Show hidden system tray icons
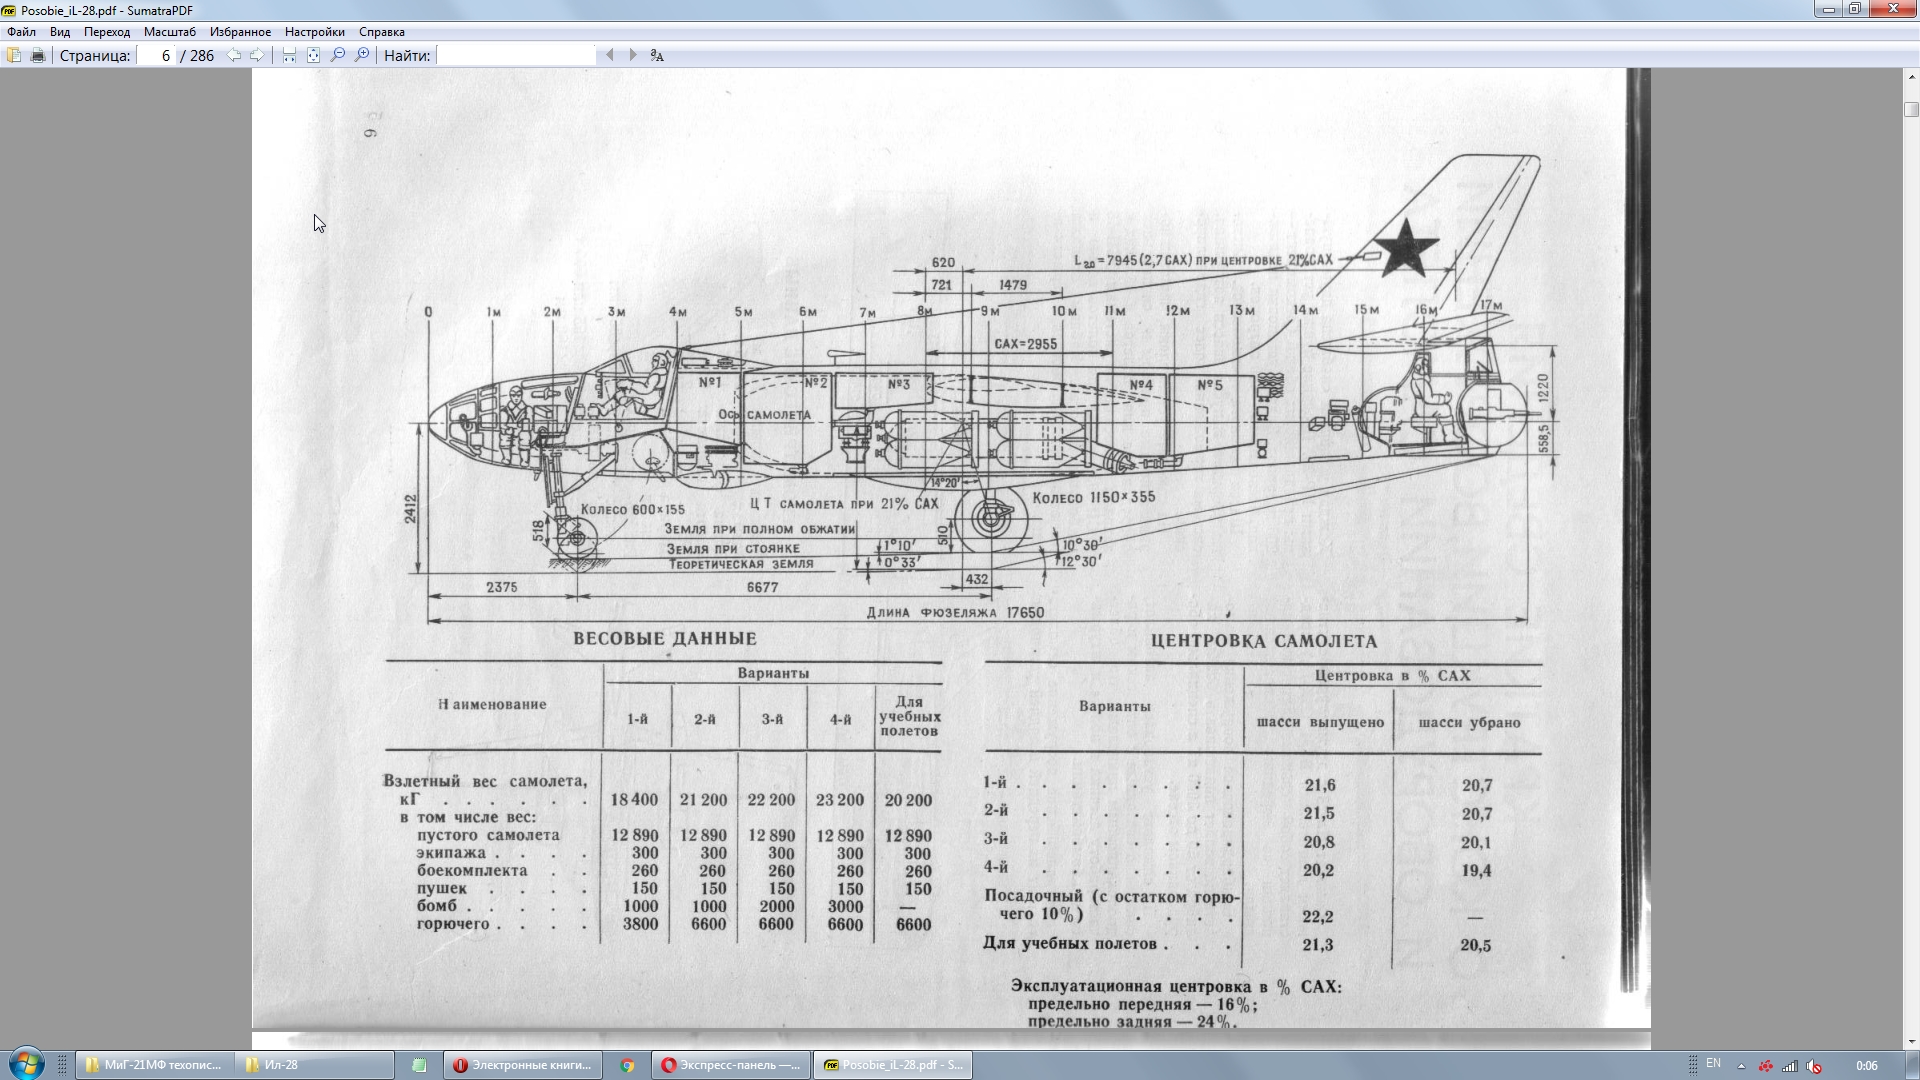The image size is (1920, 1080). pos(1741,1065)
